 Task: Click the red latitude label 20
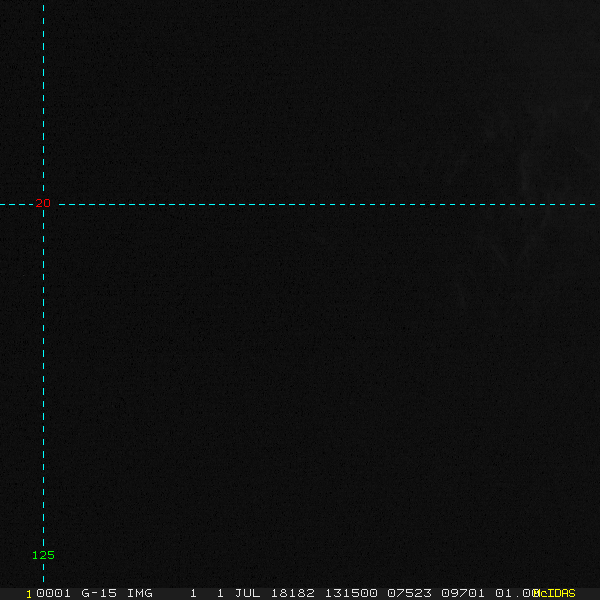tap(42, 204)
